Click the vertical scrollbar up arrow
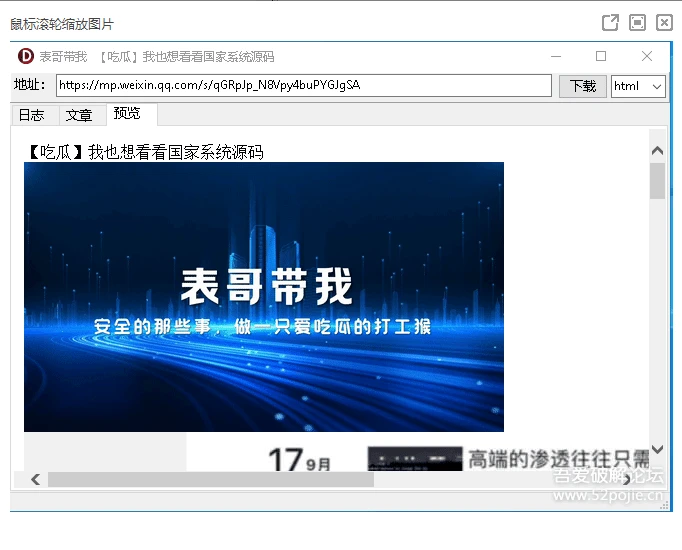Viewport: 682px width, 550px height. click(657, 151)
